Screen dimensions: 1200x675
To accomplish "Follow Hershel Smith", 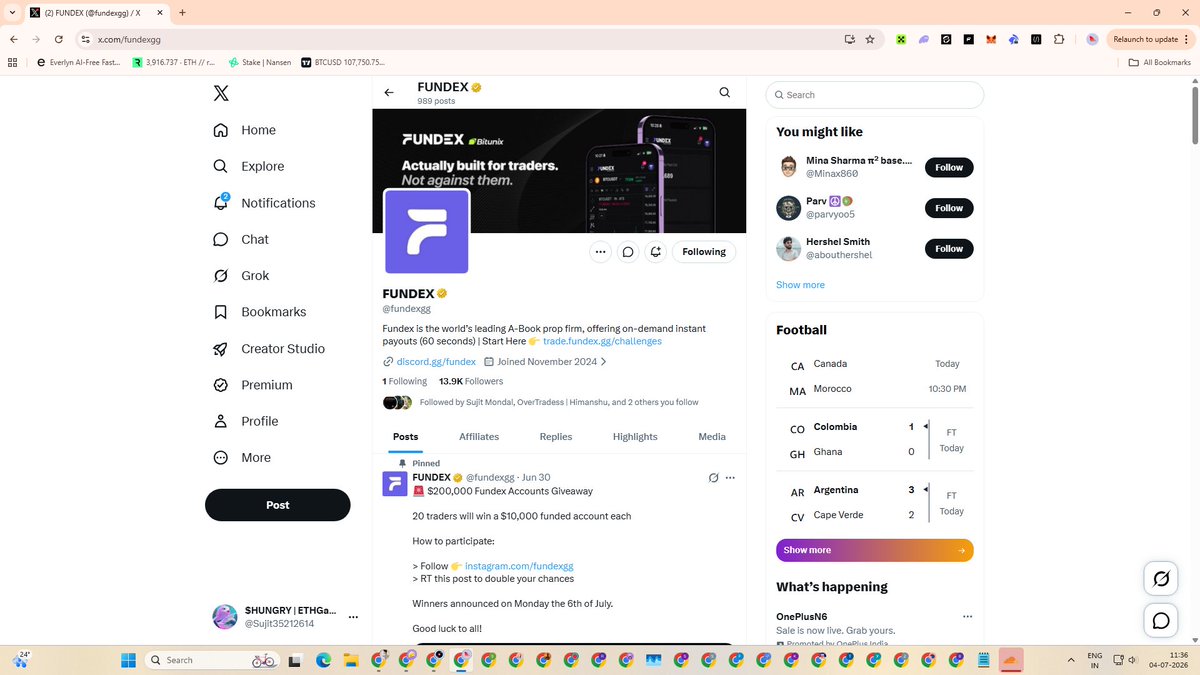I will tap(949, 248).
